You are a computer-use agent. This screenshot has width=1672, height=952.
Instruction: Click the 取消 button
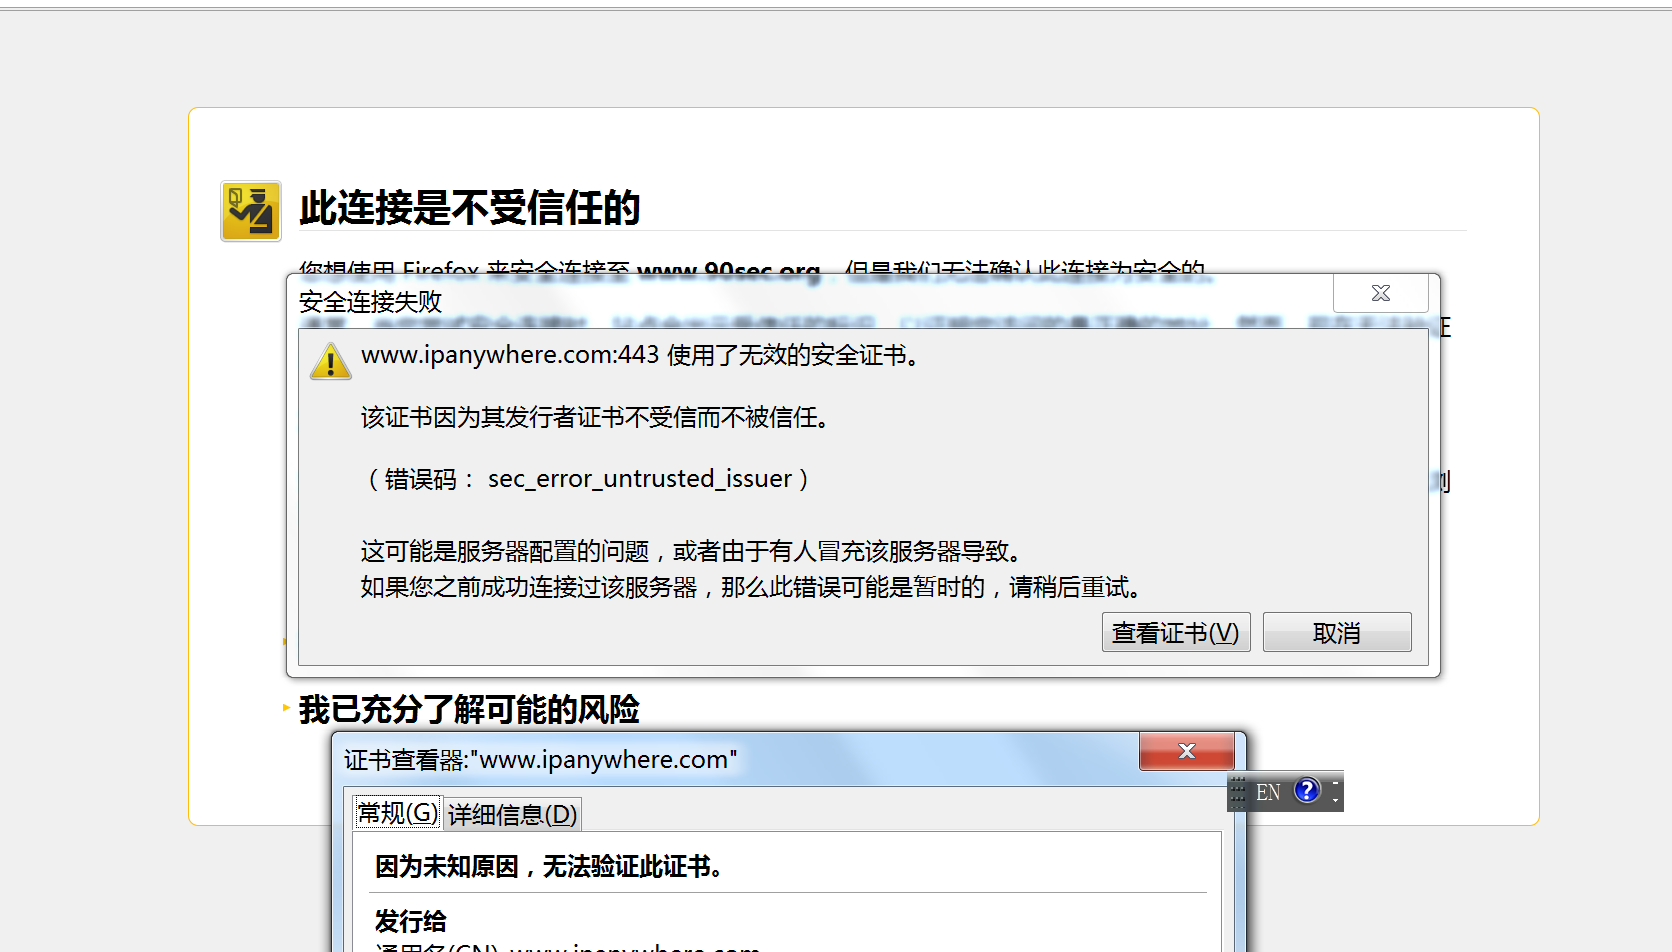[x=1337, y=632]
